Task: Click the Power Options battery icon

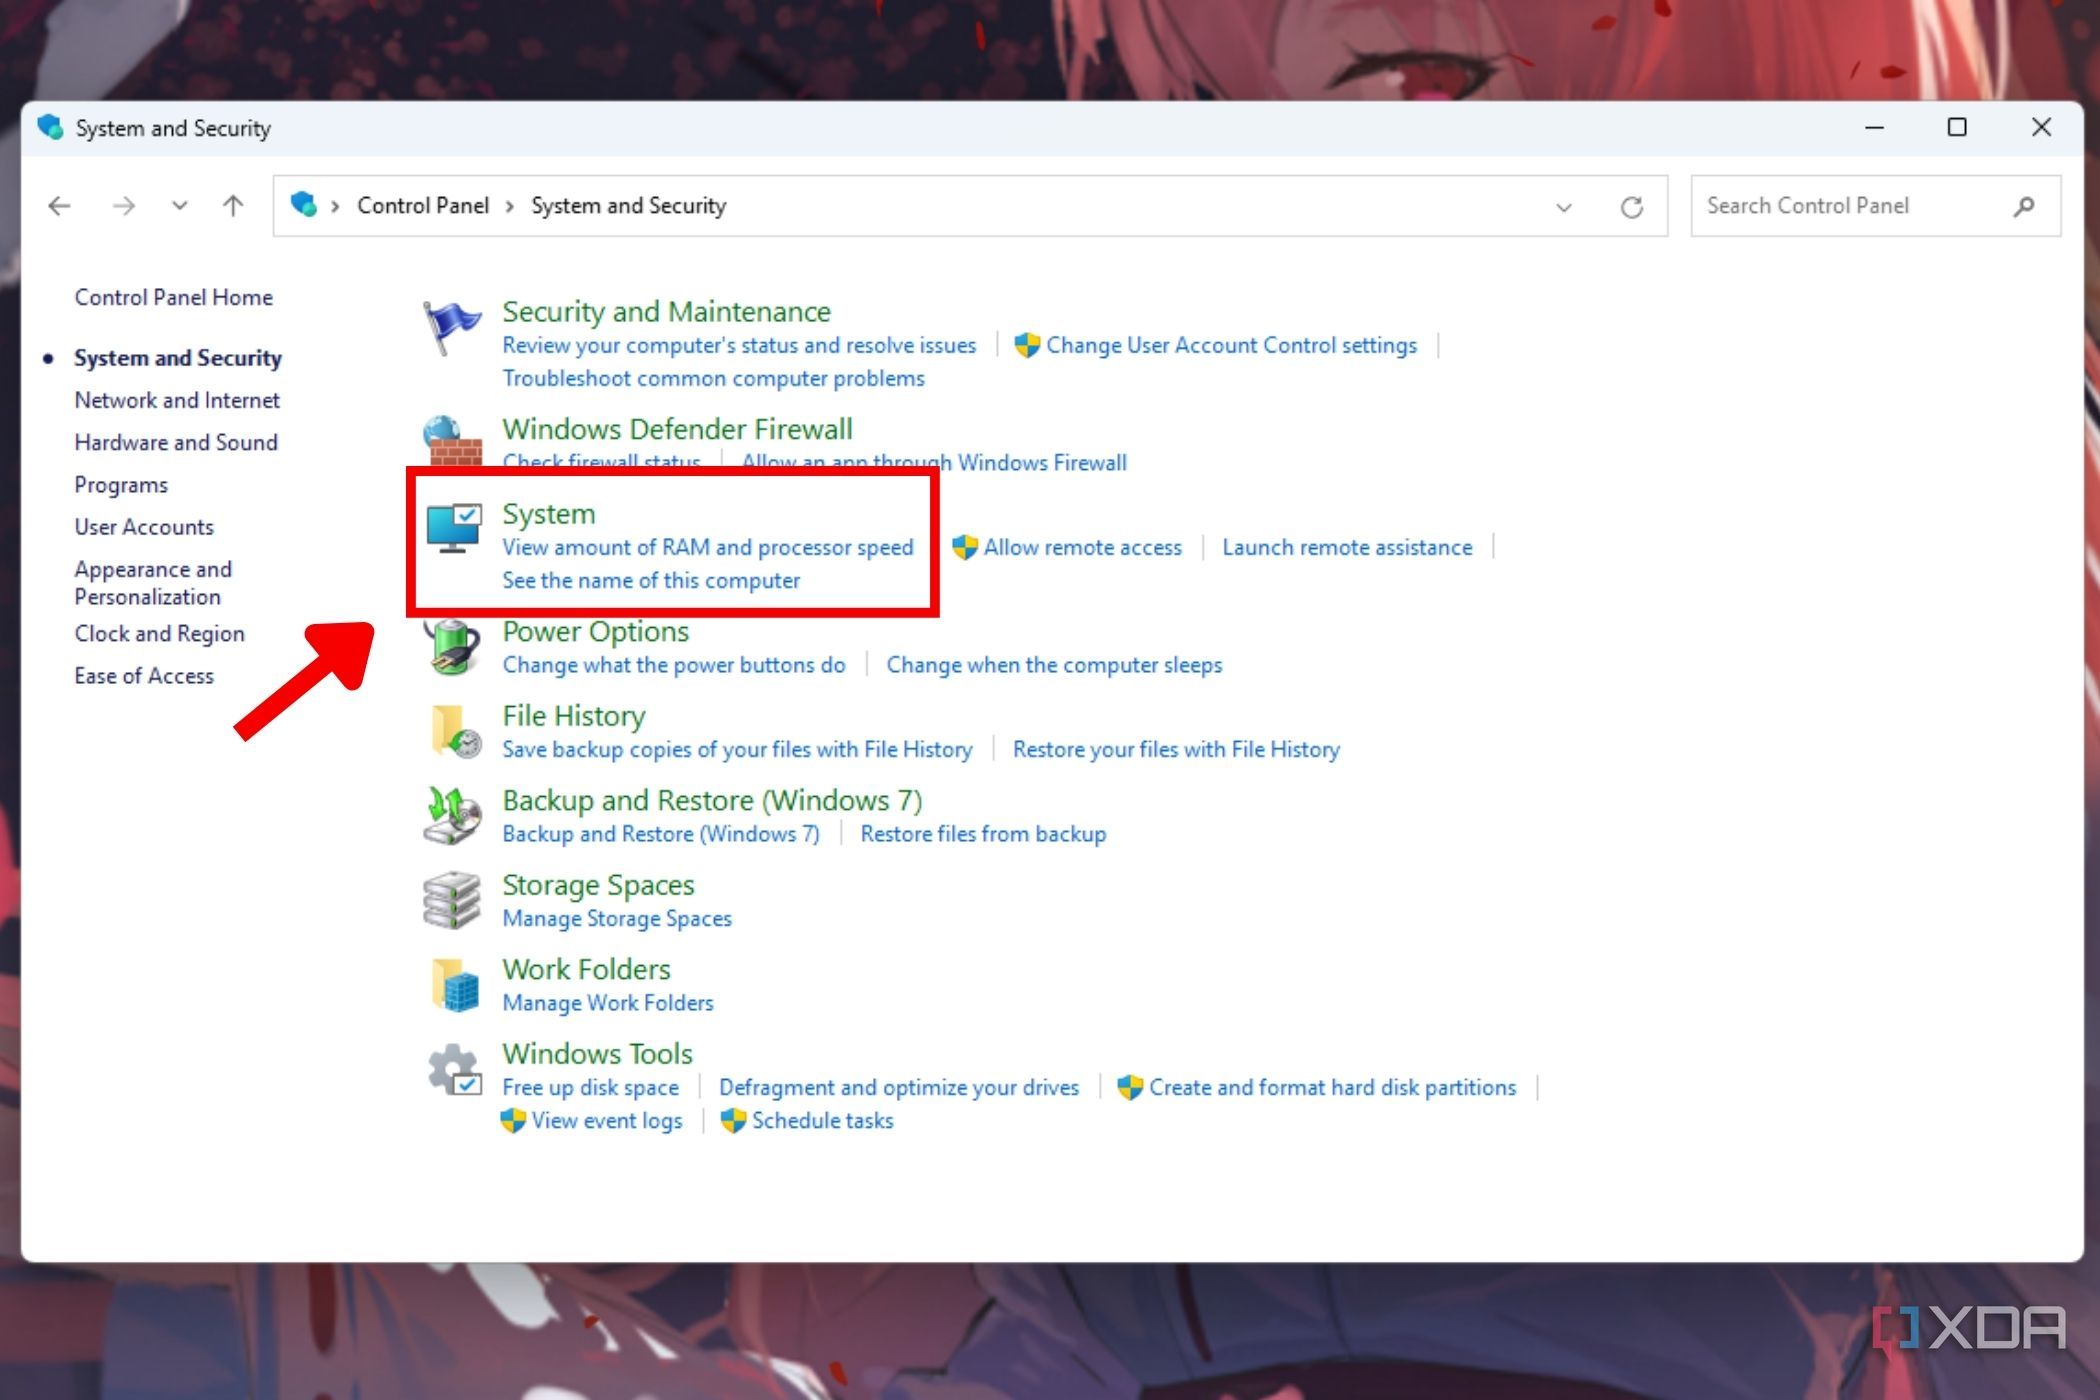Action: (453, 648)
